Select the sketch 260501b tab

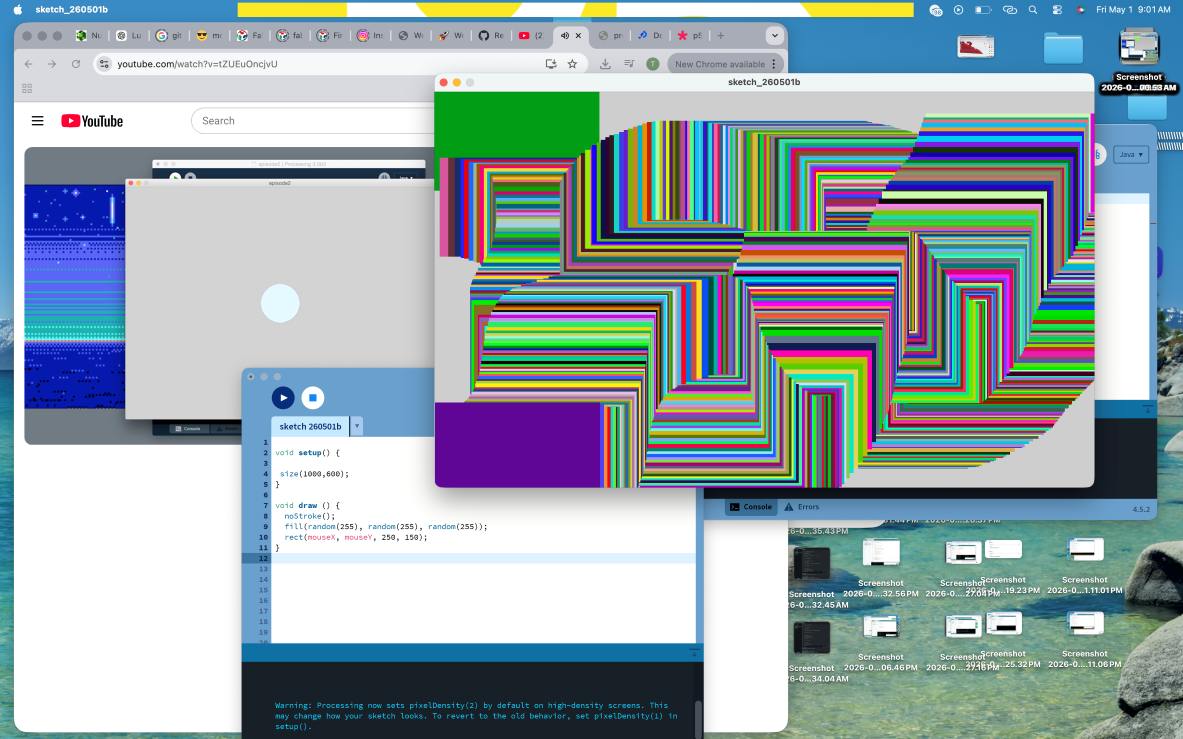(x=310, y=426)
